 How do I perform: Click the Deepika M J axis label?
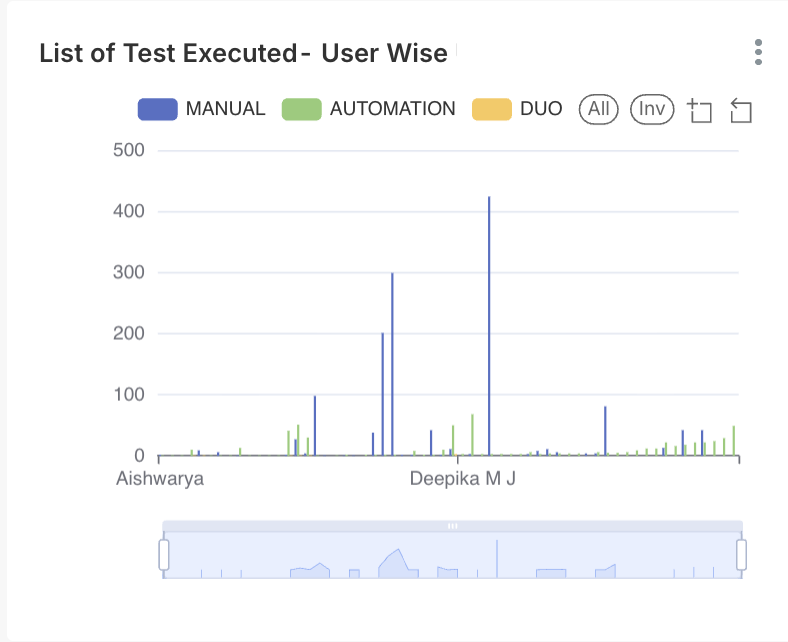(x=462, y=478)
